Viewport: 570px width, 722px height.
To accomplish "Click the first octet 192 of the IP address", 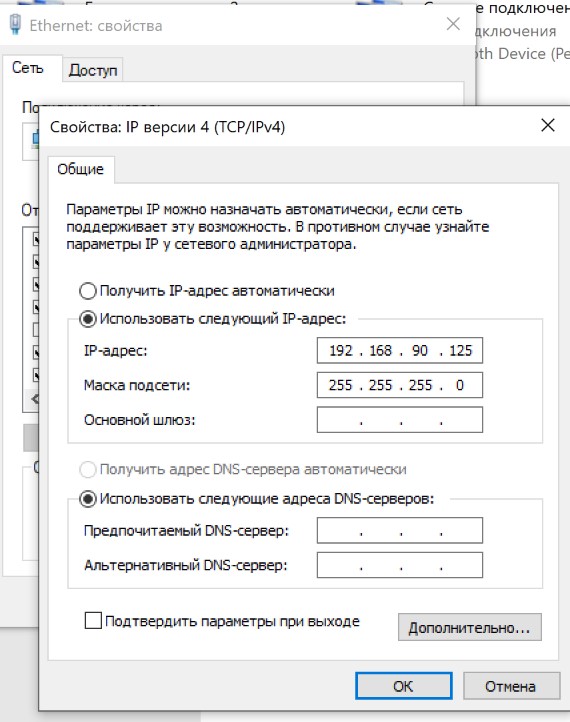I will pos(341,351).
